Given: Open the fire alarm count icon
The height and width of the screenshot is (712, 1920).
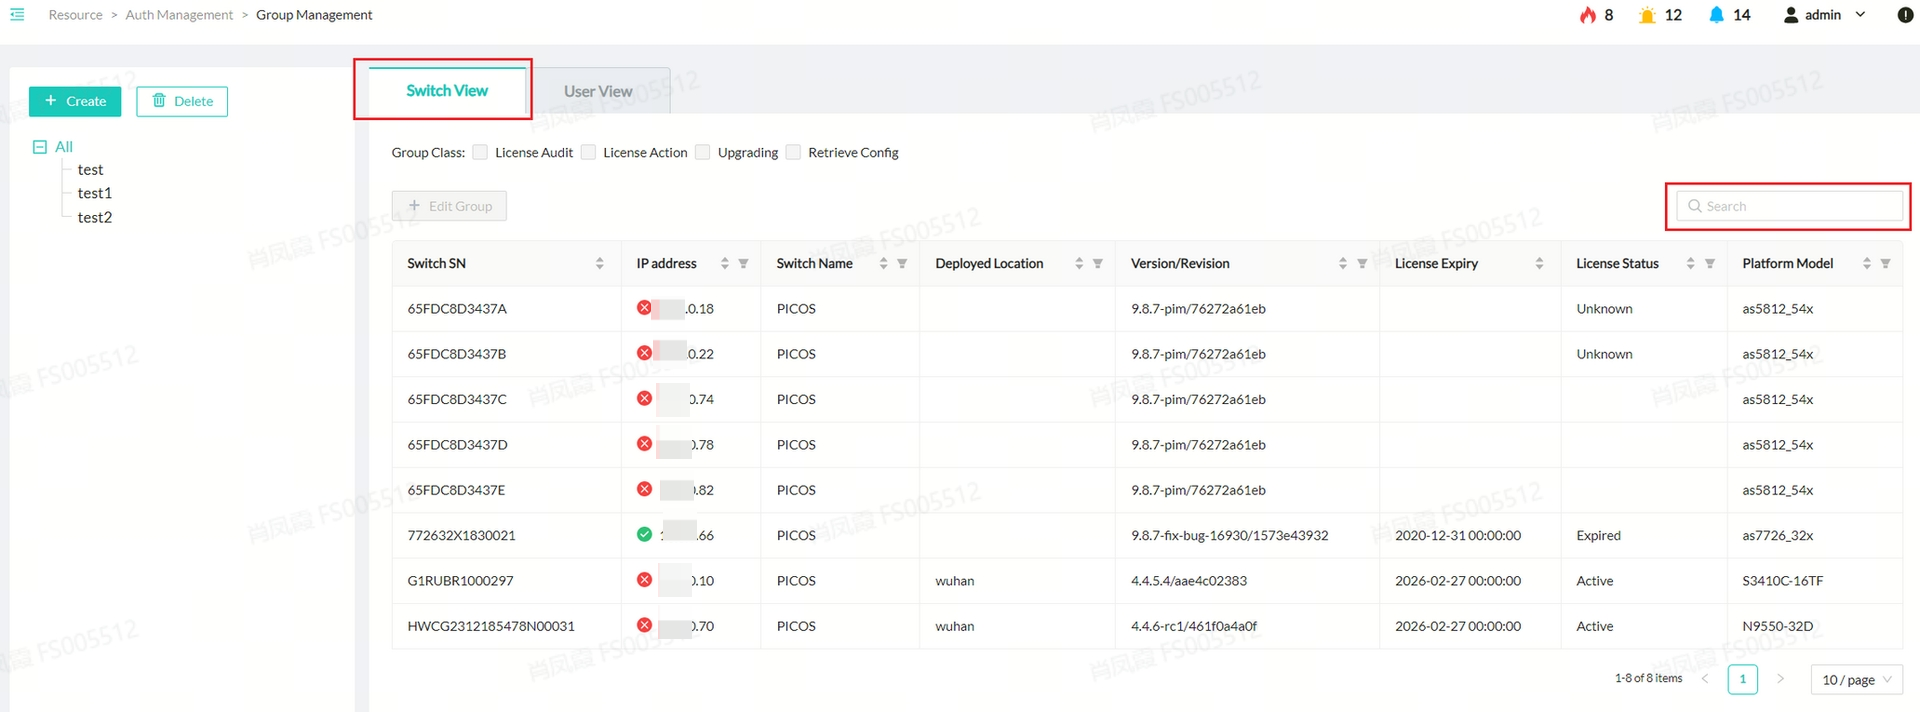Looking at the screenshot, I should 1587,15.
